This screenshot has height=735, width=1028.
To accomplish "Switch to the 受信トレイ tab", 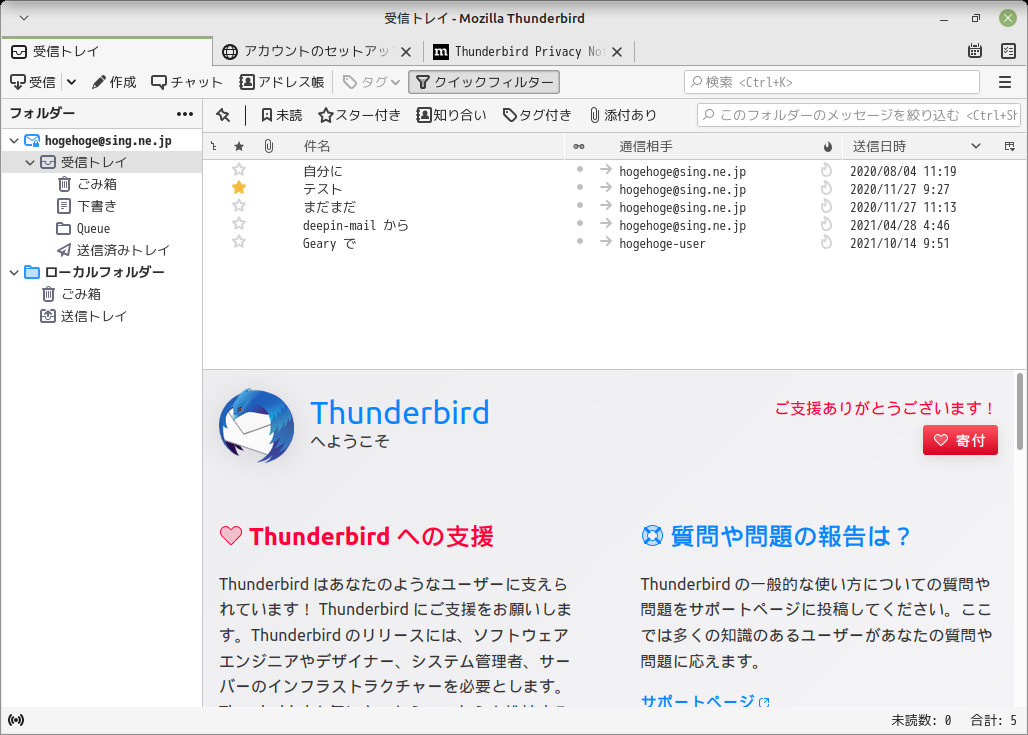I will (x=107, y=51).
